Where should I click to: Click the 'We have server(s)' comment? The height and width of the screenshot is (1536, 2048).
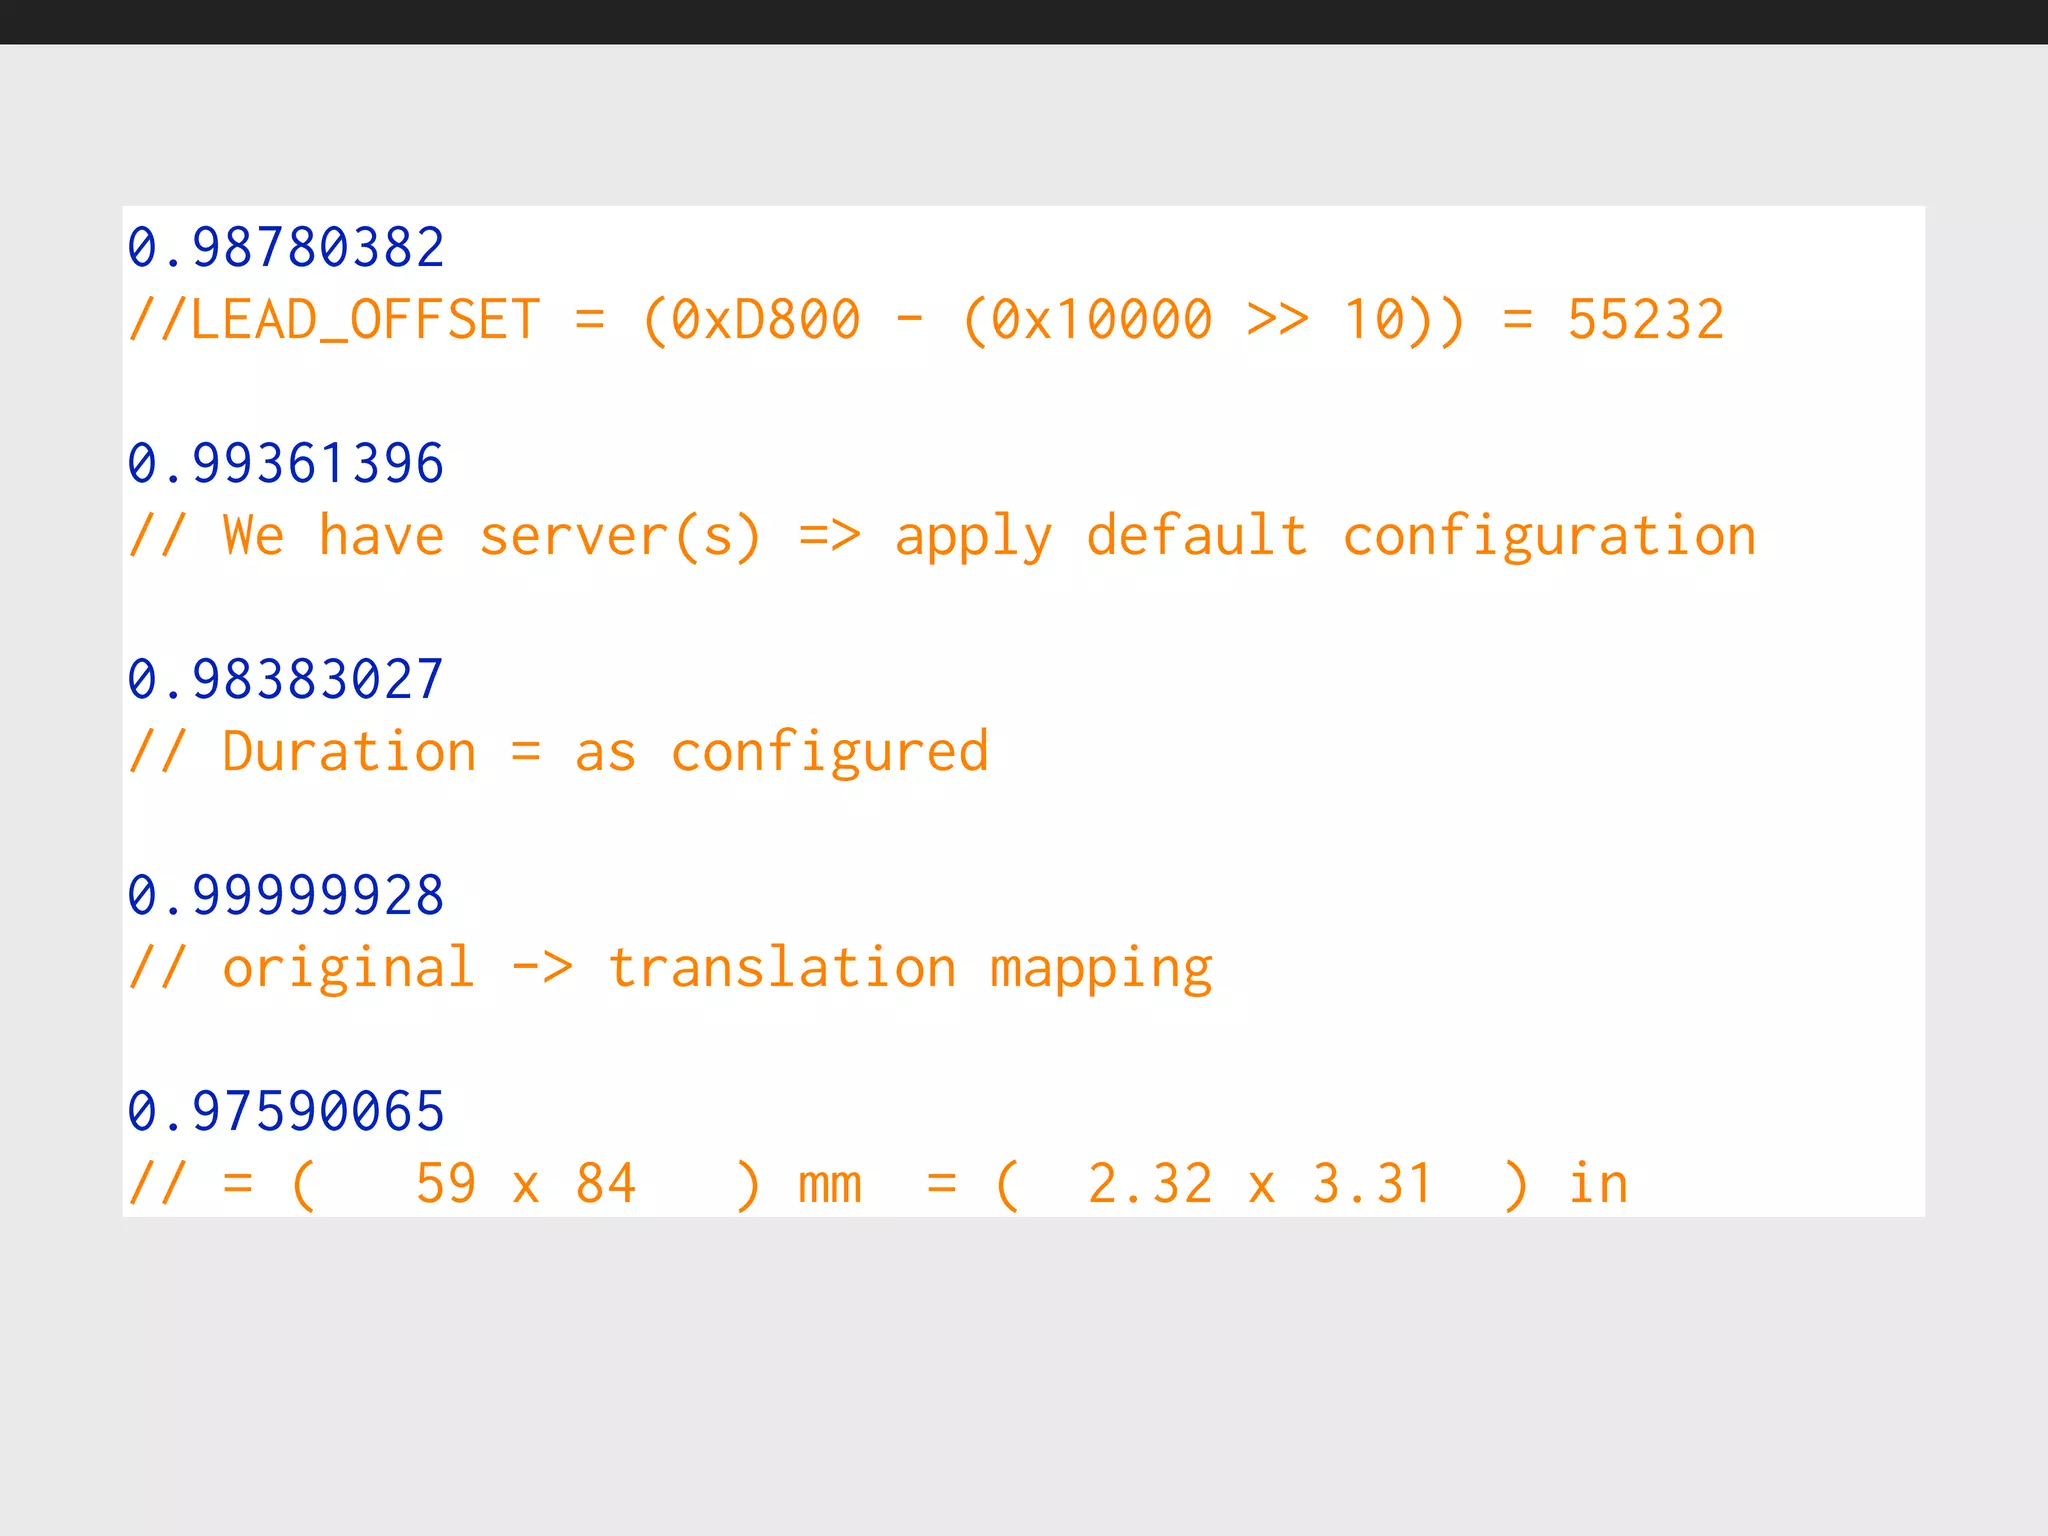pos(942,536)
